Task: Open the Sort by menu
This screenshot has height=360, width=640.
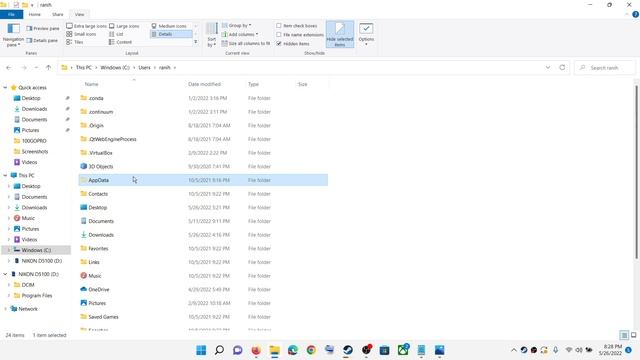Action: (x=211, y=35)
